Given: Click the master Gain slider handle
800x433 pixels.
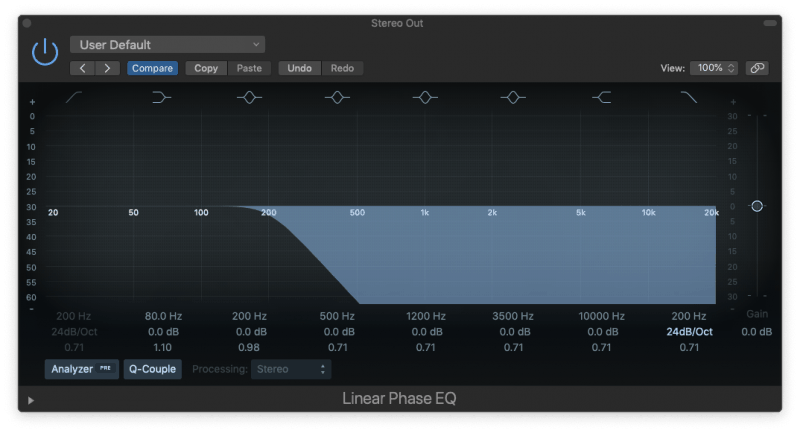Looking at the screenshot, I should pyautogui.click(x=757, y=206).
